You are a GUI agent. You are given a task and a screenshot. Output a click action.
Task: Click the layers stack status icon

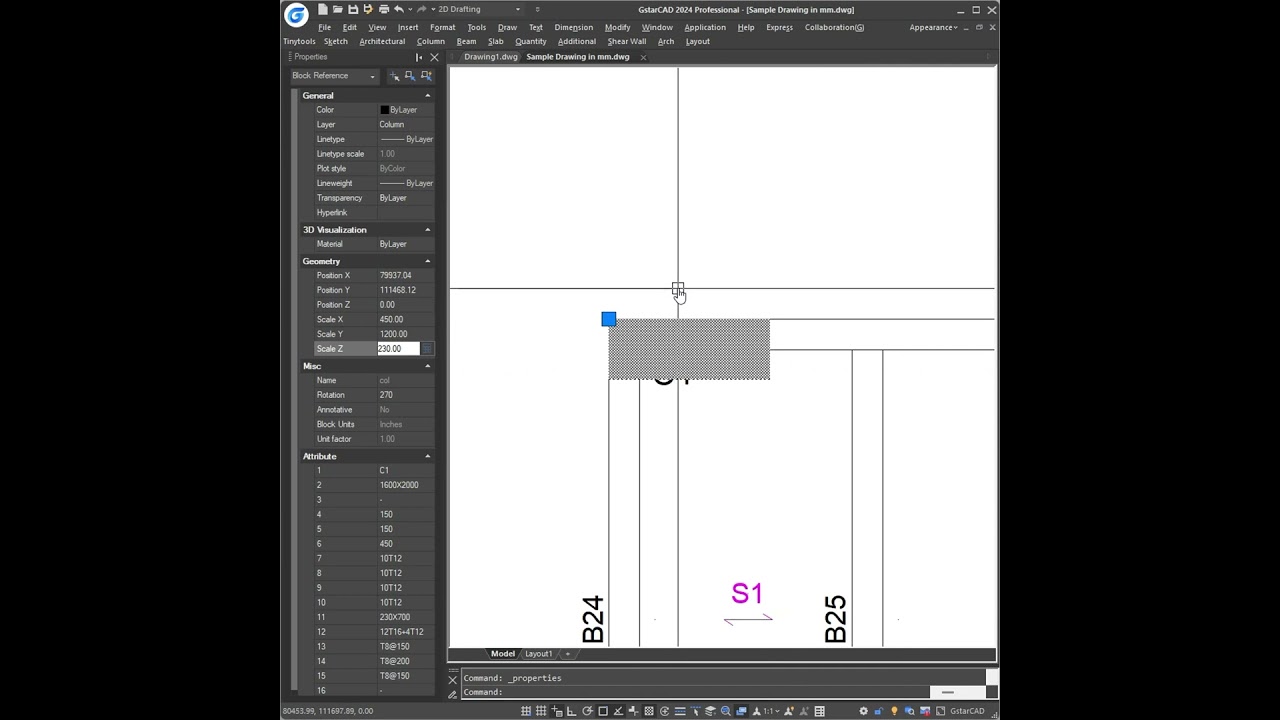pos(710,711)
